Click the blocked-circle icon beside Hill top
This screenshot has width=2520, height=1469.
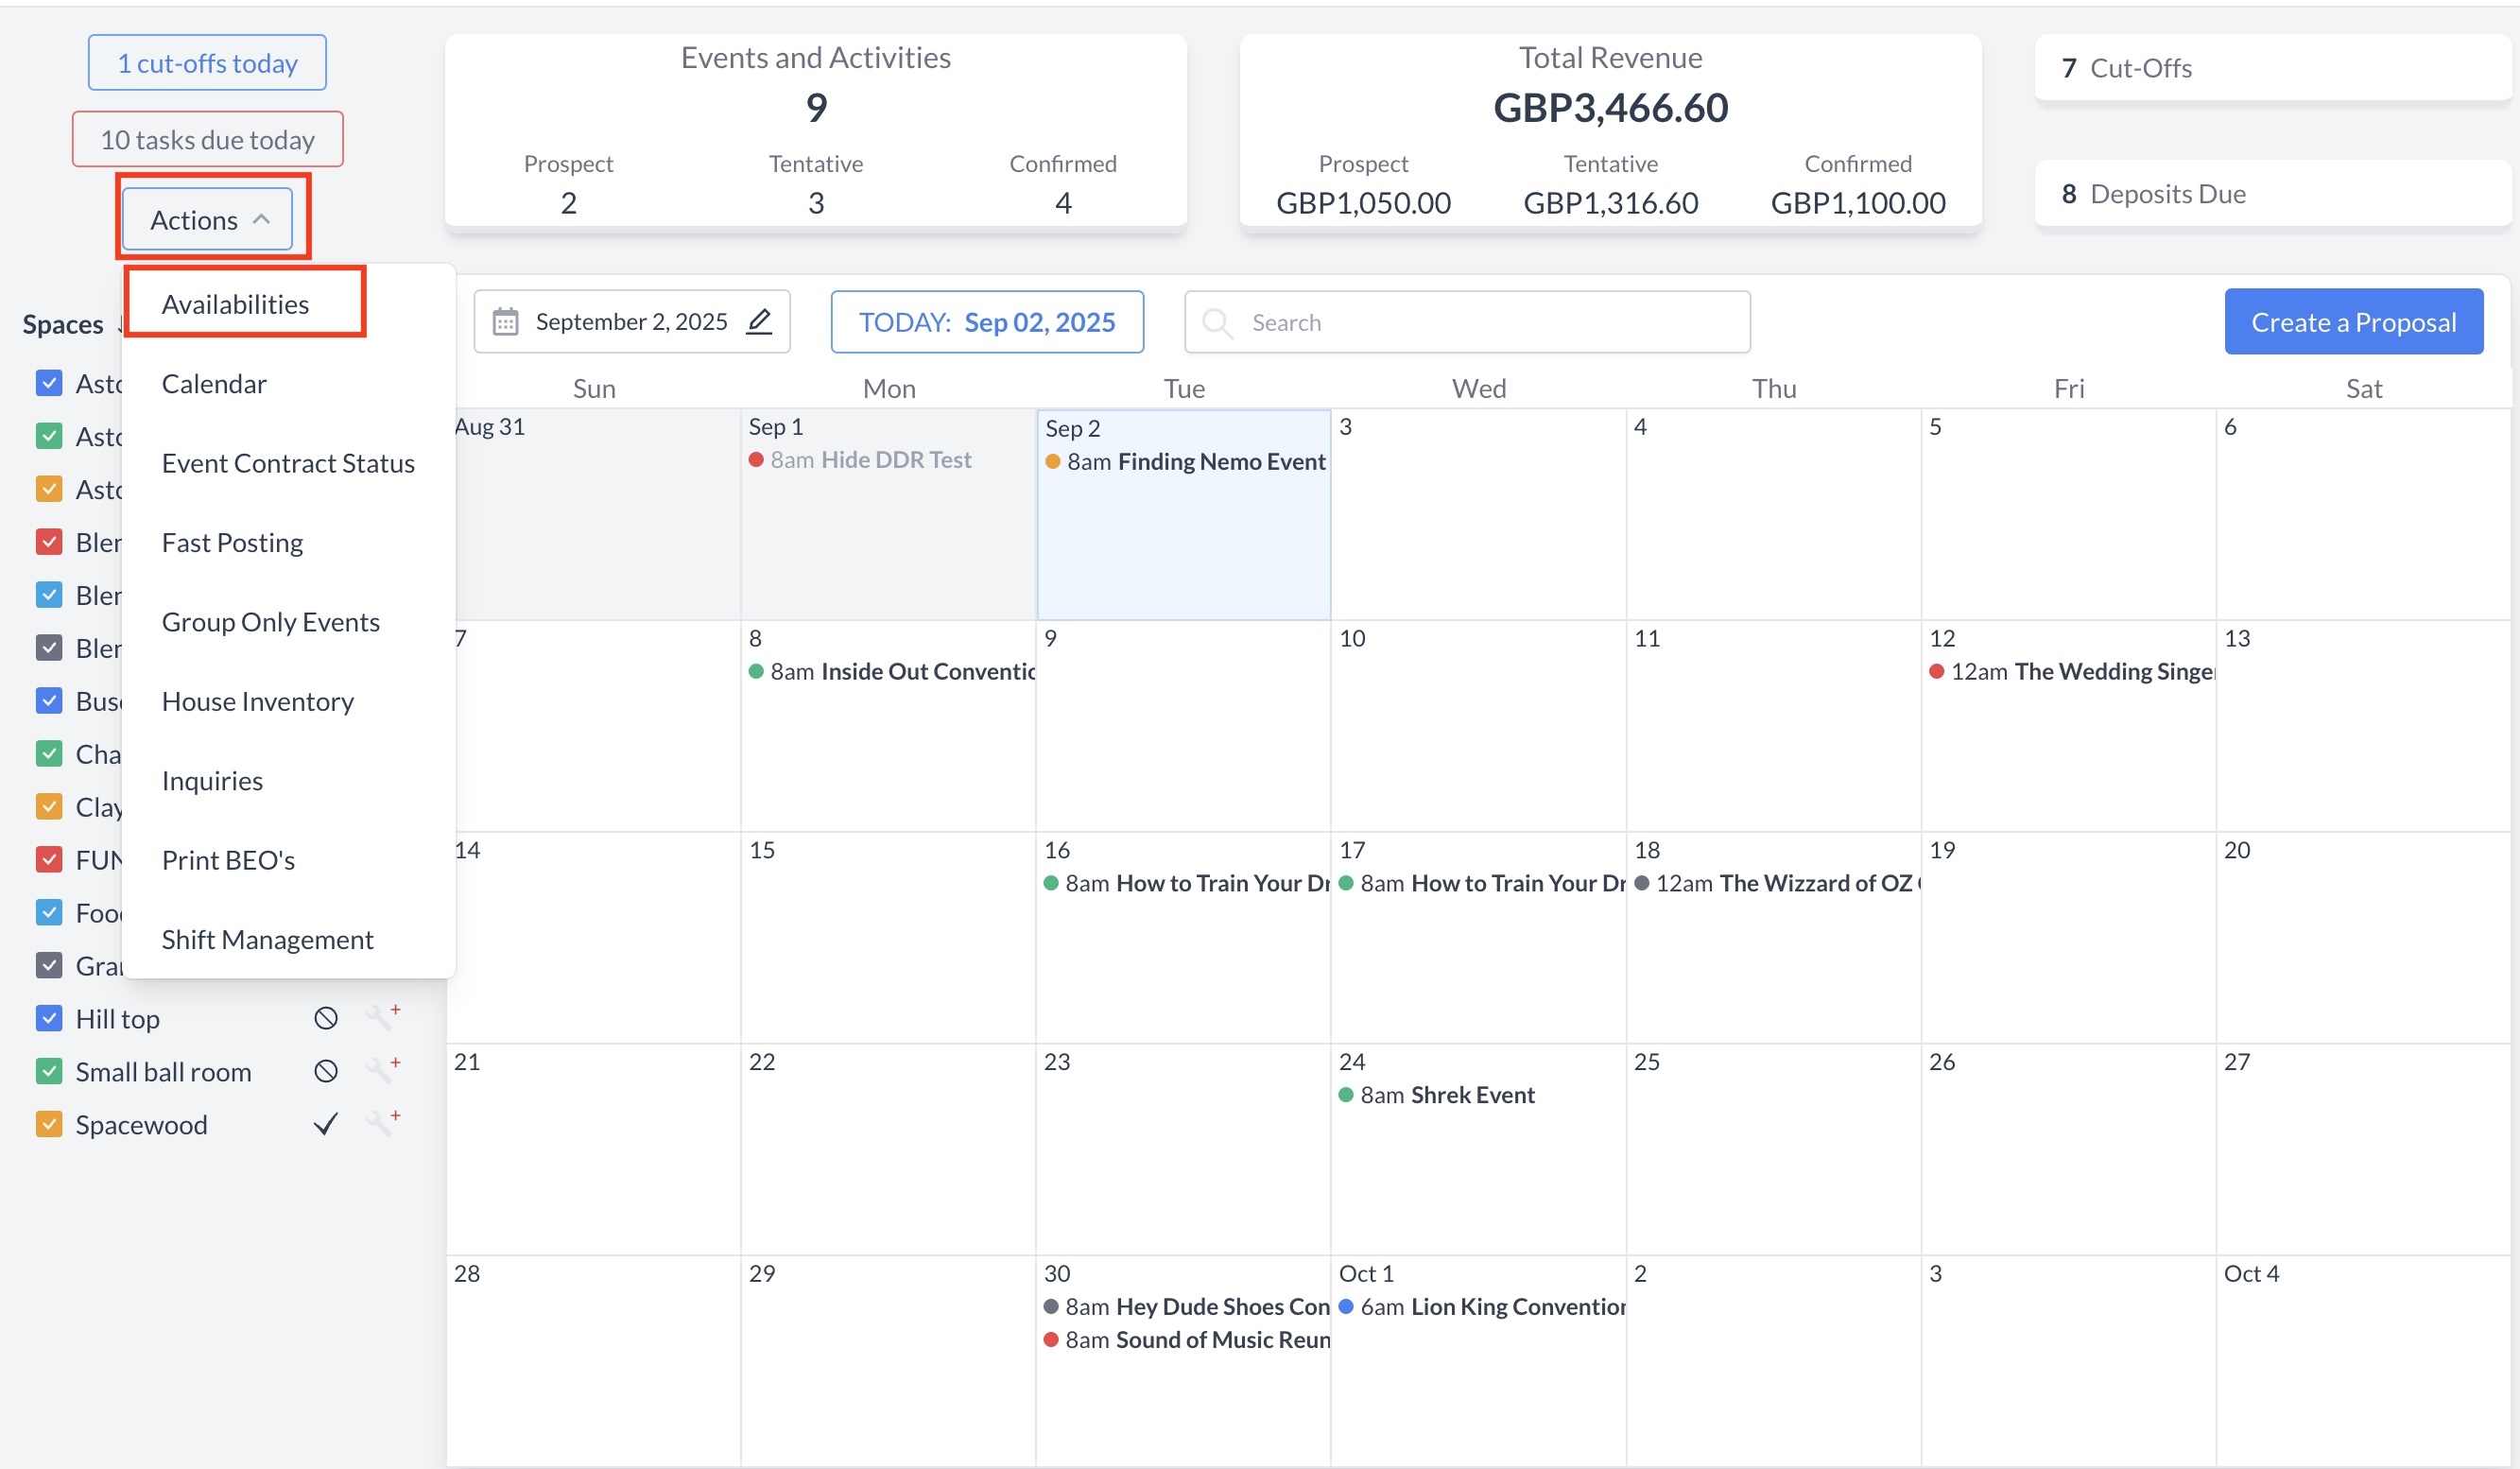tap(326, 1018)
